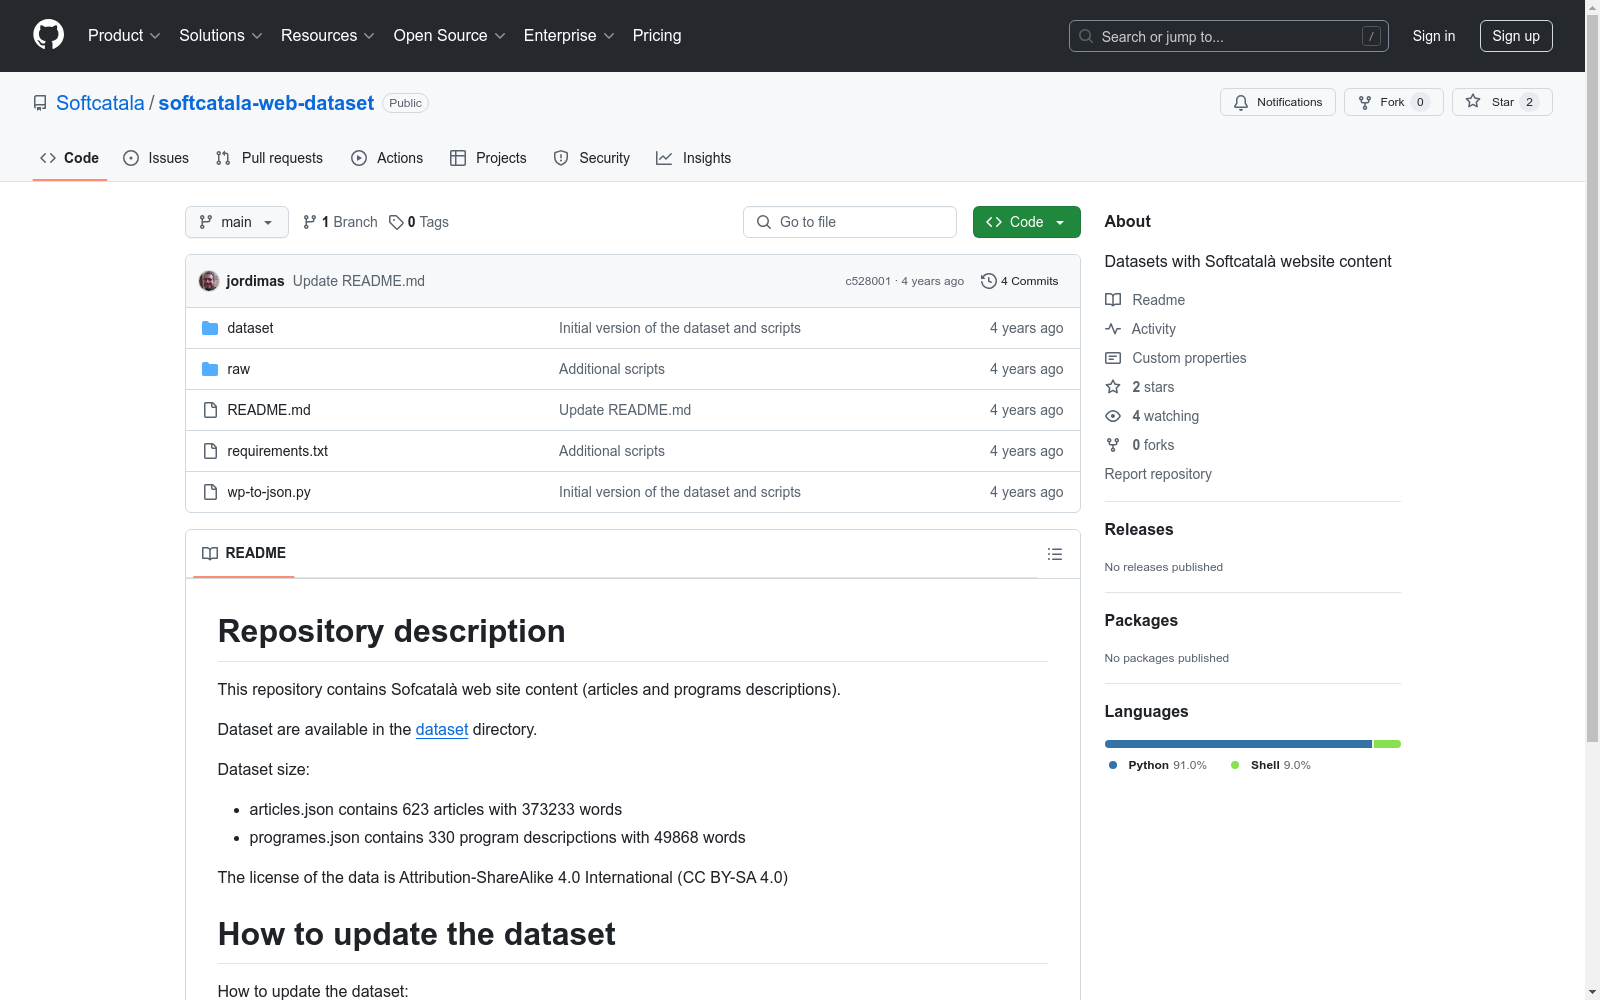Open the dataset link in README text
This screenshot has width=1600, height=1000.
[x=442, y=730]
